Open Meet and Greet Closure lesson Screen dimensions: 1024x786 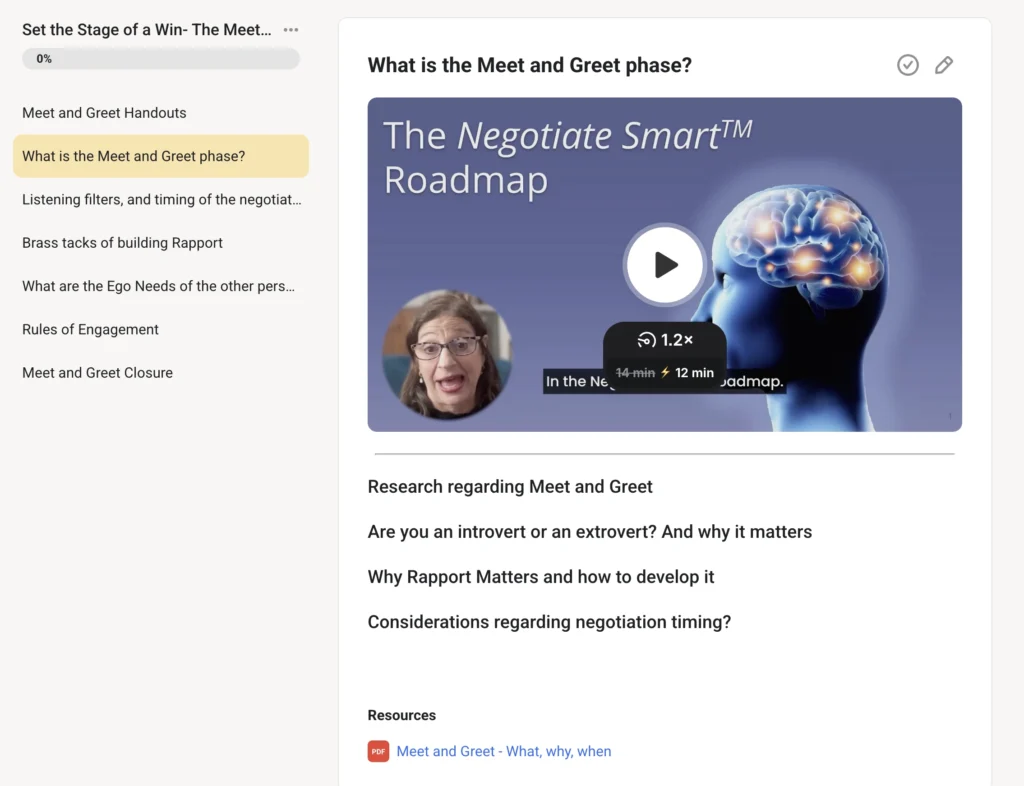pos(97,373)
